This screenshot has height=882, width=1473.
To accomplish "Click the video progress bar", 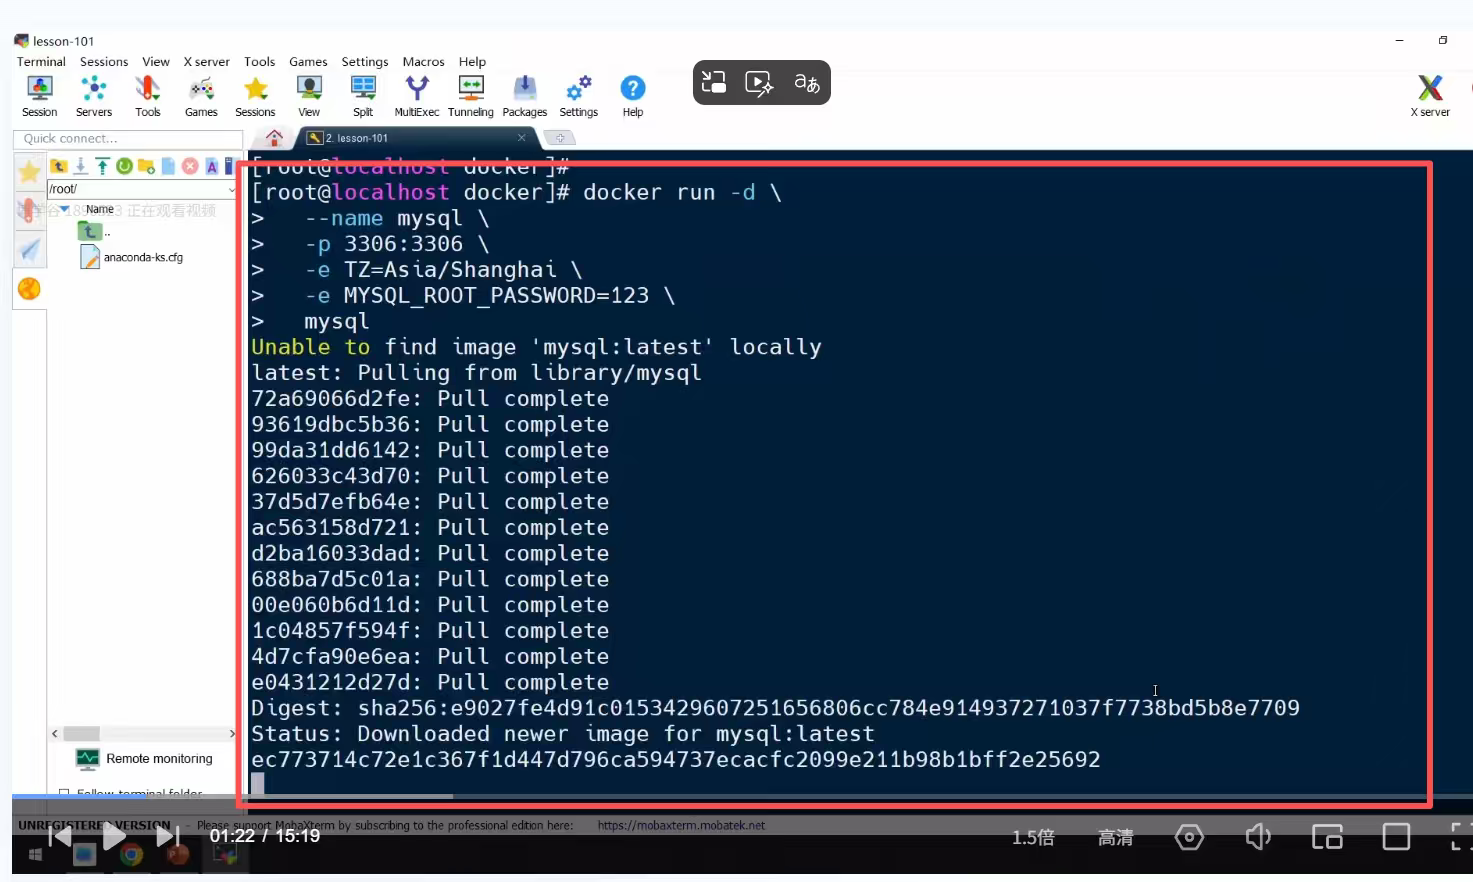I will 742,797.
